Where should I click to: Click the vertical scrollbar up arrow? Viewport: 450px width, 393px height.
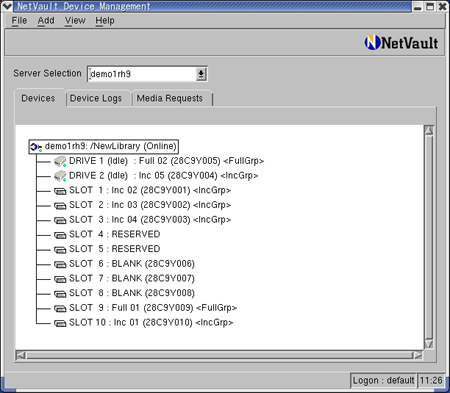429,131
